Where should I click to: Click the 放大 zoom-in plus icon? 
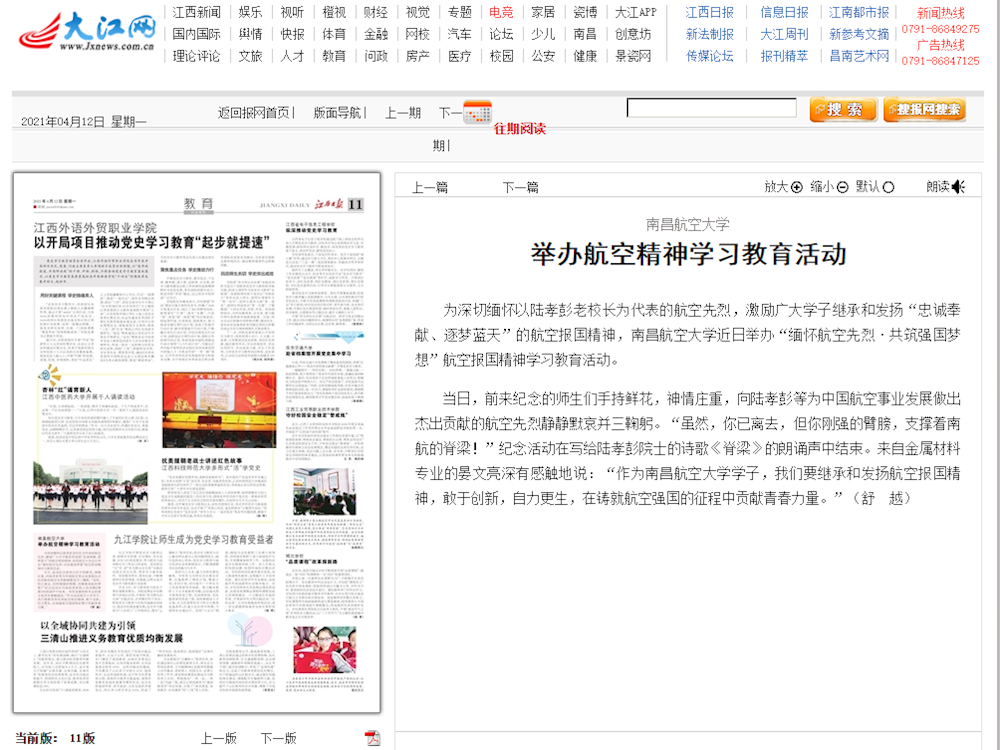coord(797,187)
